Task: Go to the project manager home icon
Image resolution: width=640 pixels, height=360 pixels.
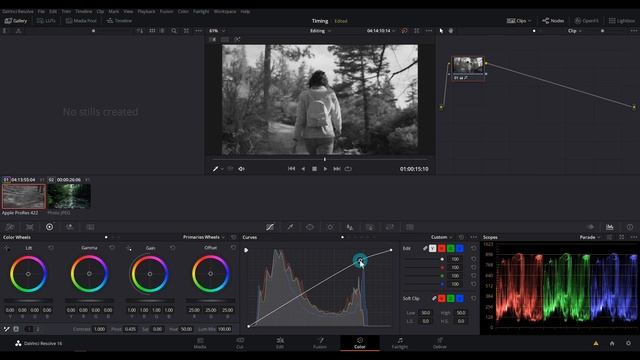Action: (x=612, y=343)
